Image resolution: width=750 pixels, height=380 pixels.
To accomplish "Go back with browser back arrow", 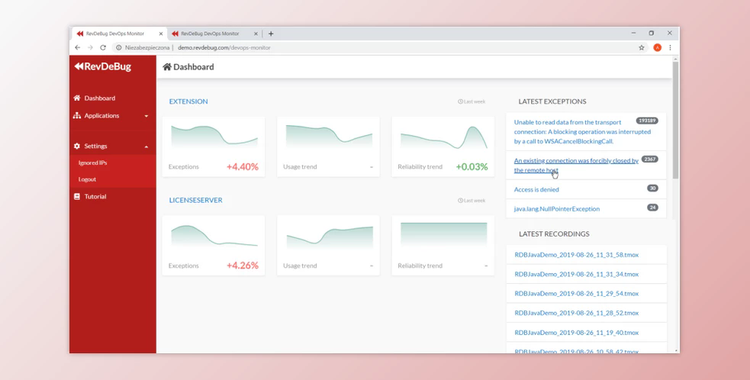I will point(77,47).
